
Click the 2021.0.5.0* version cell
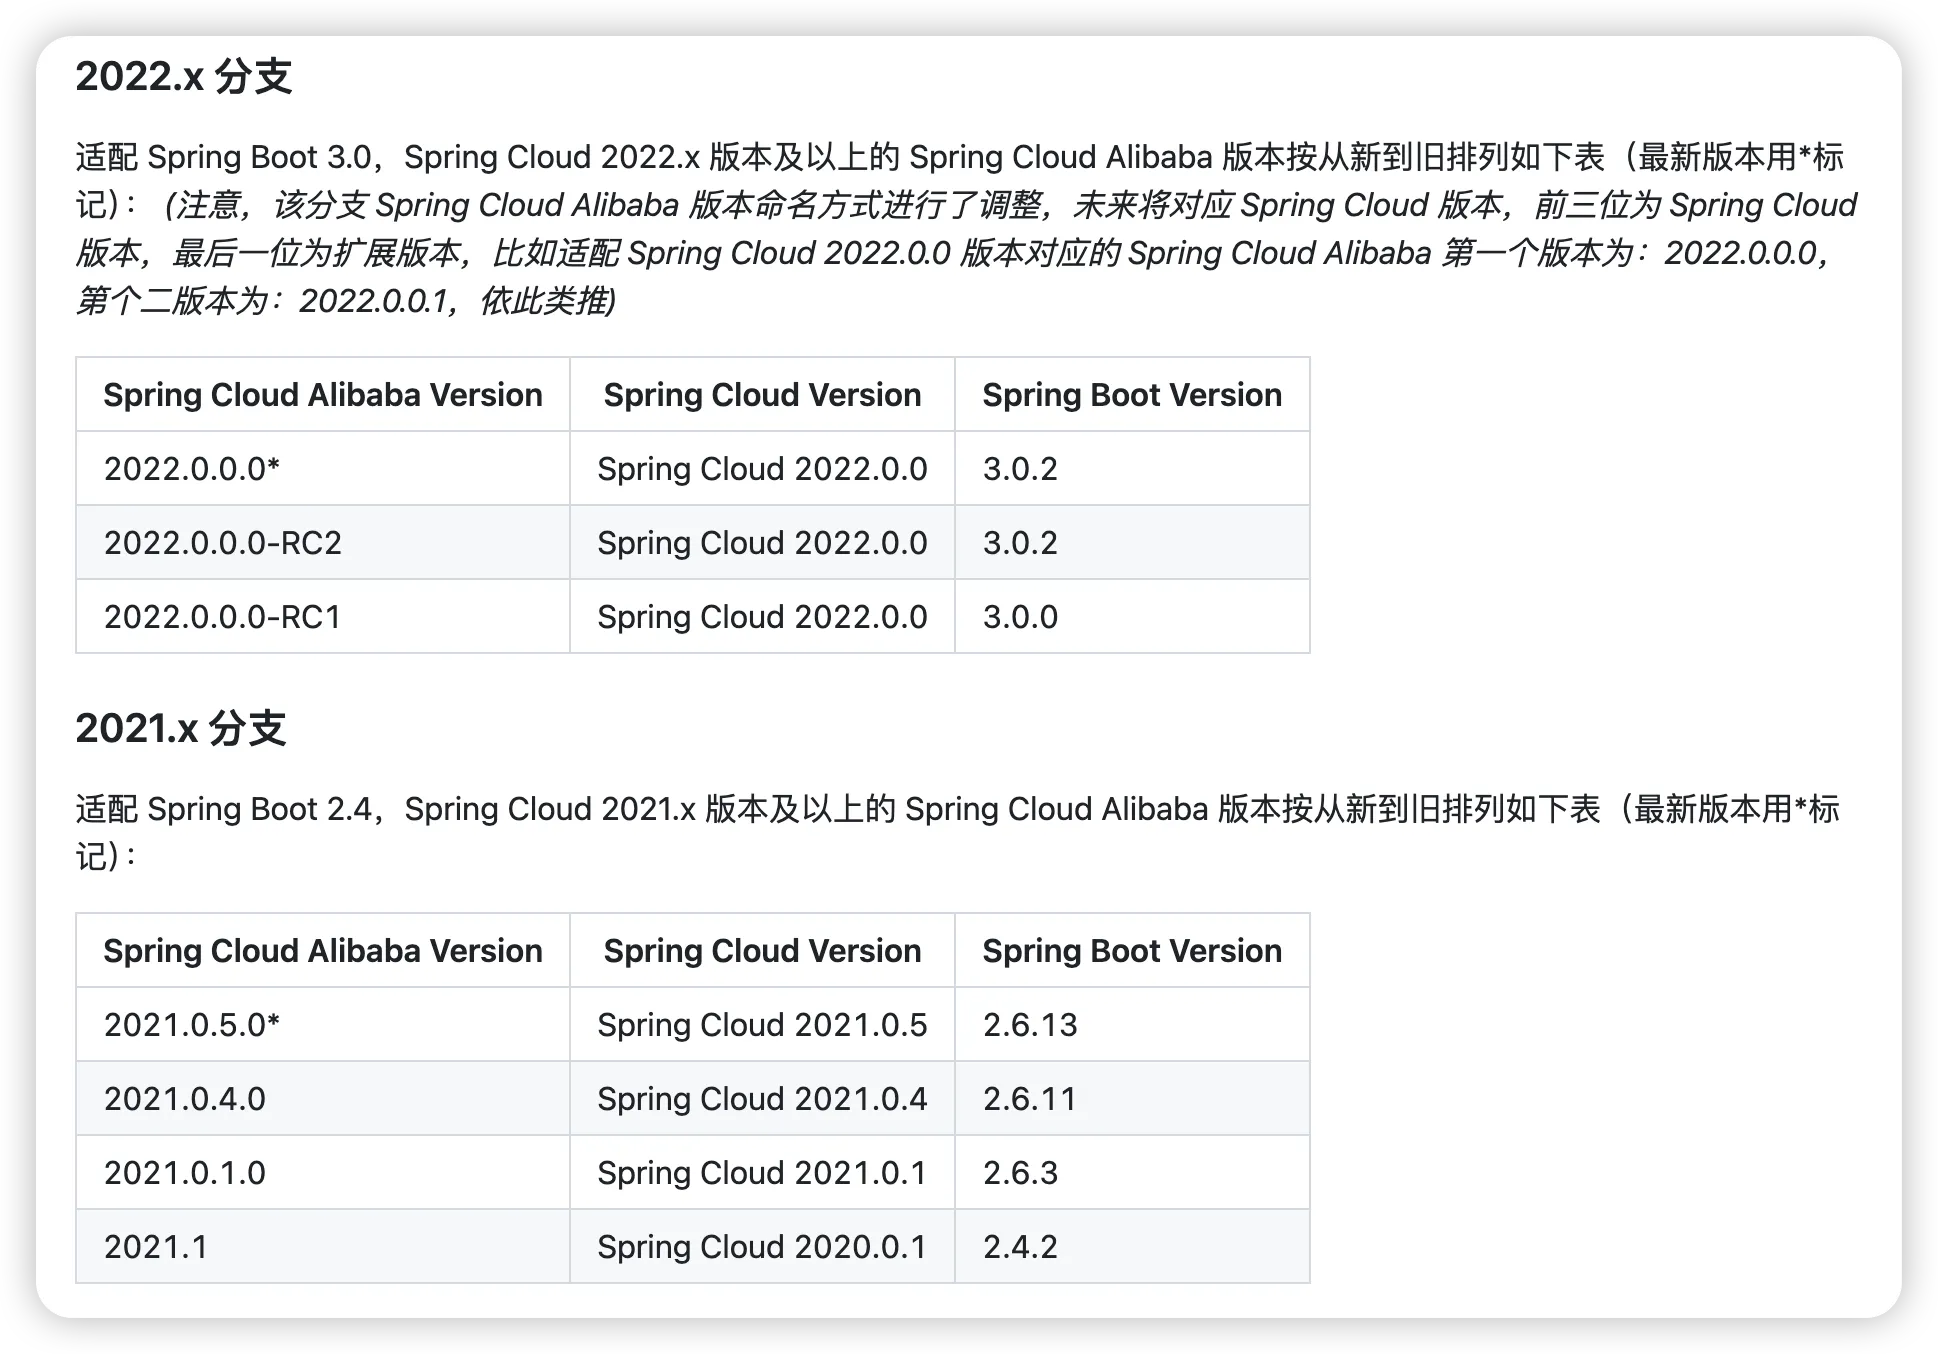click(x=191, y=1025)
